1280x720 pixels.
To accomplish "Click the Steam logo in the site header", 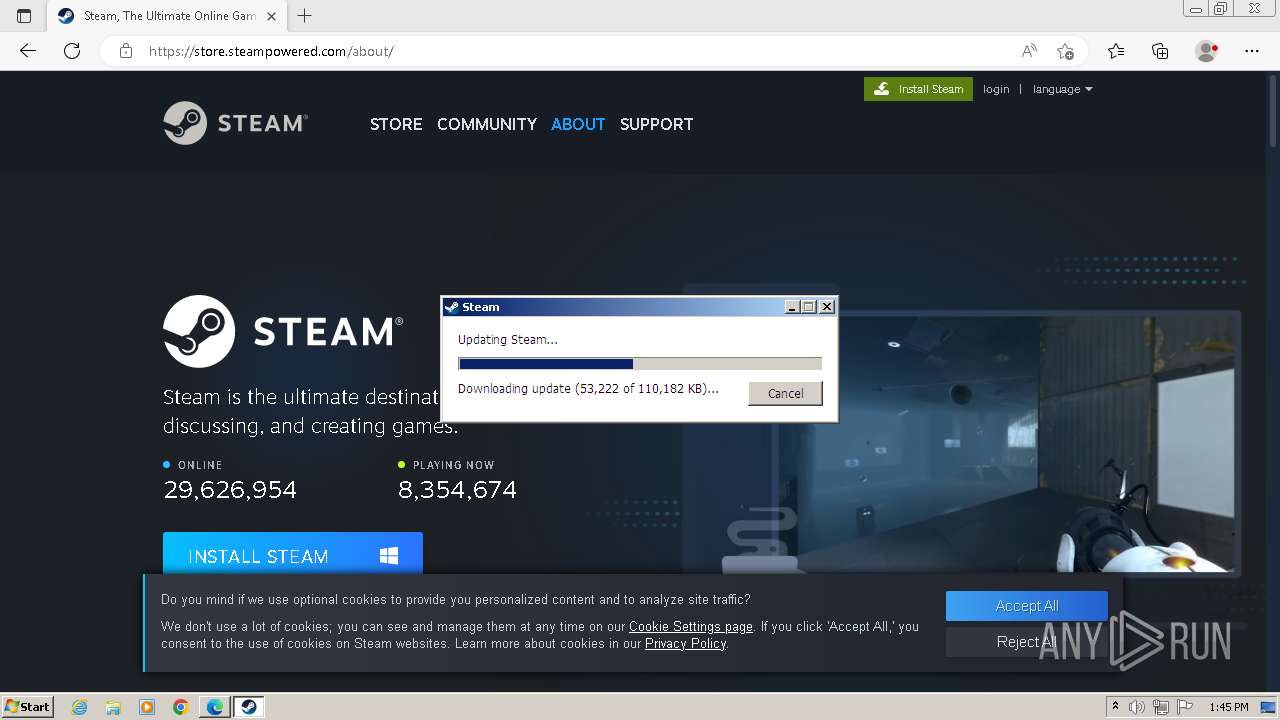I will tap(235, 123).
